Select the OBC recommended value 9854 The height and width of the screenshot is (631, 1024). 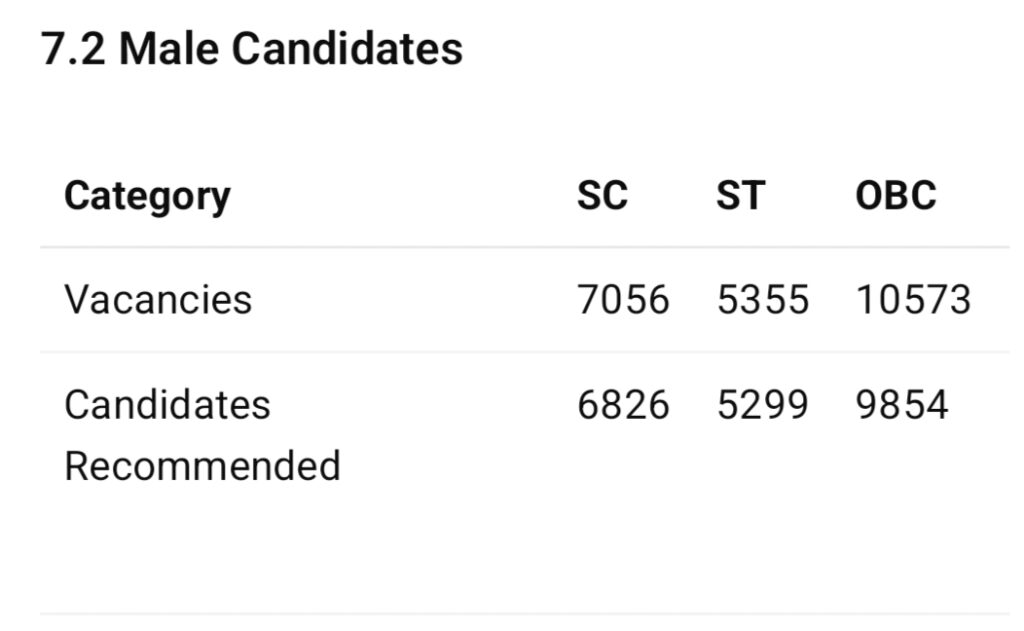902,405
